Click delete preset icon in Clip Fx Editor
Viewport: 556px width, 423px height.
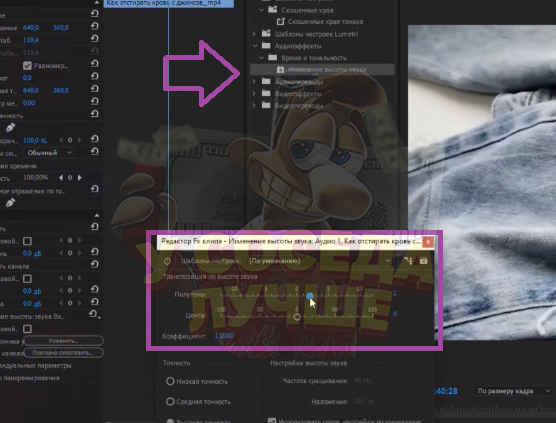pyautogui.click(x=423, y=261)
